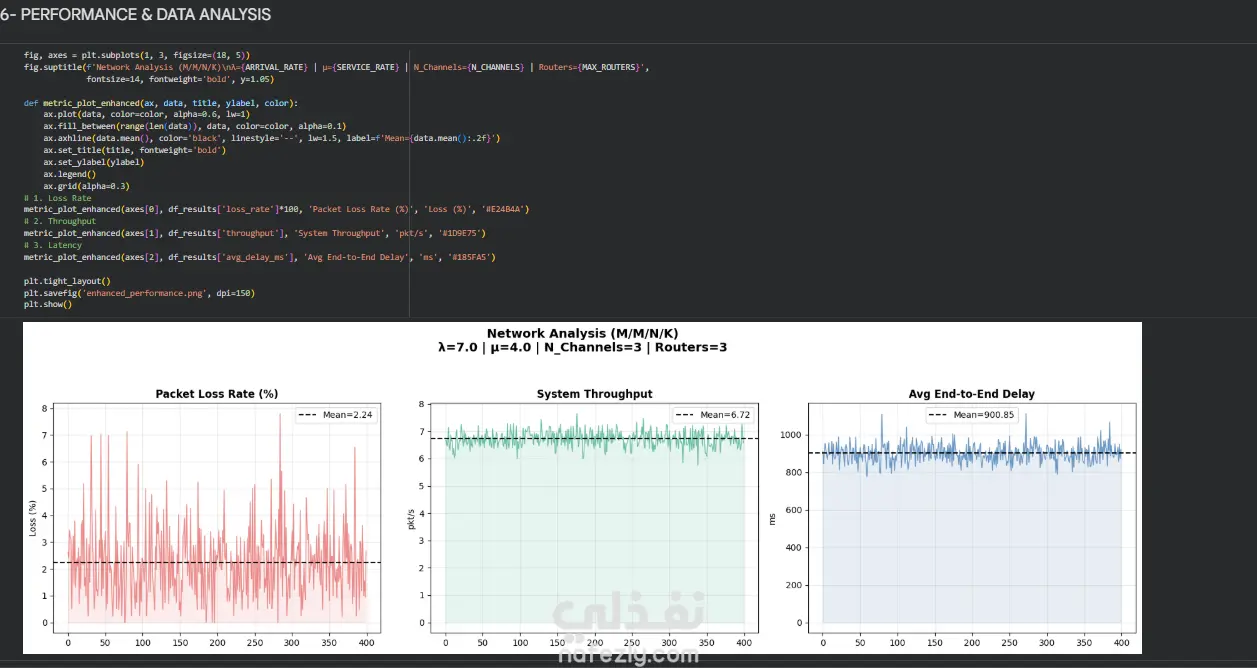Click the 'ms' y-axis label on the delay chart
This screenshot has width=1257, height=668.
pos(771,518)
